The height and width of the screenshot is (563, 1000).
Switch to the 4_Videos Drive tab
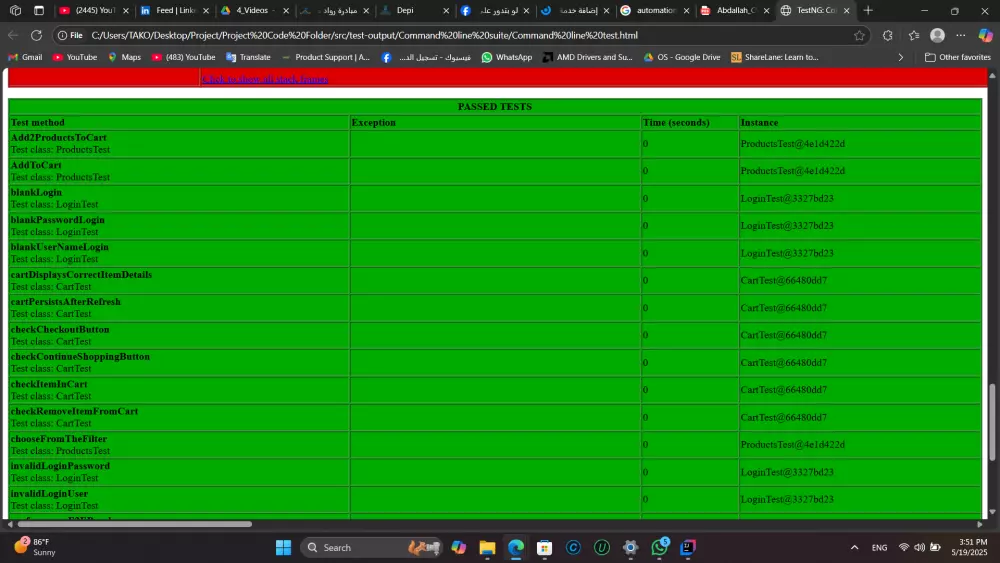[x=254, y=10]
